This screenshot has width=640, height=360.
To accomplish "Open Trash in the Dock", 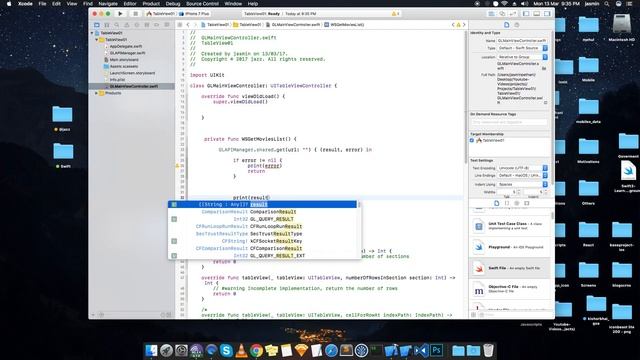I will point(488,350).
